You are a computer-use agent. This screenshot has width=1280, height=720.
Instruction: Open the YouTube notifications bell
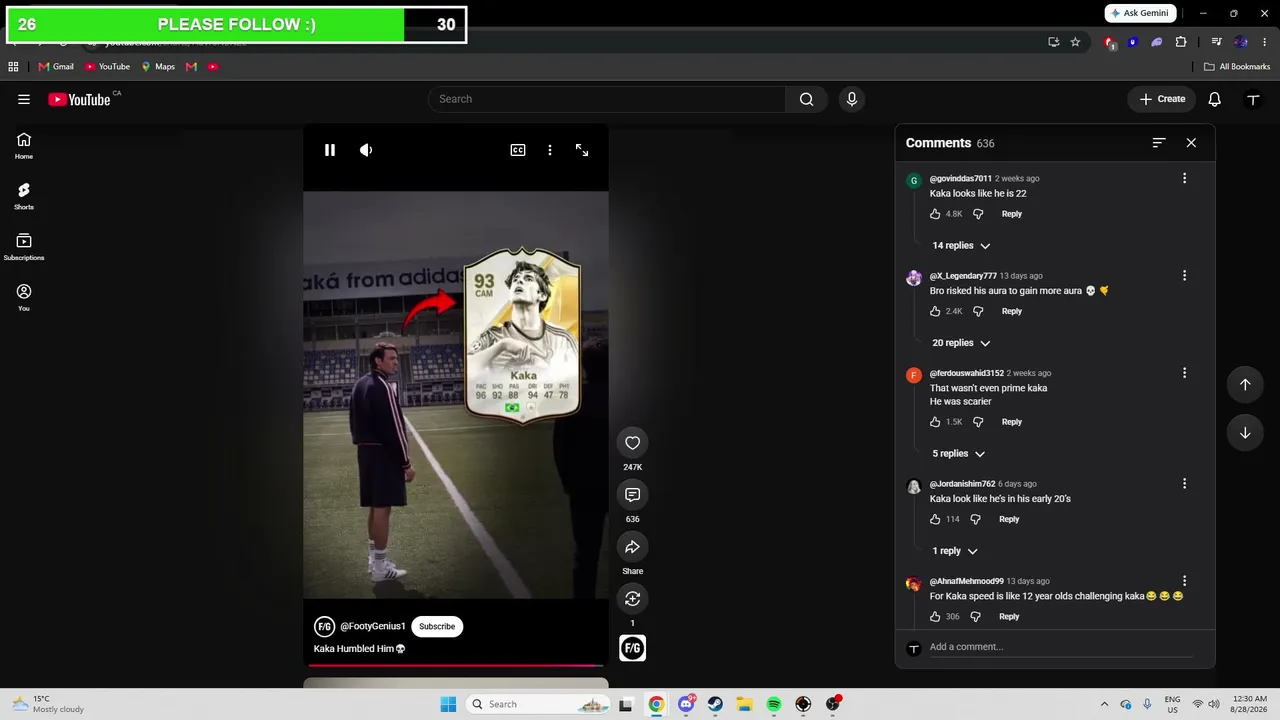point(1214,99)
